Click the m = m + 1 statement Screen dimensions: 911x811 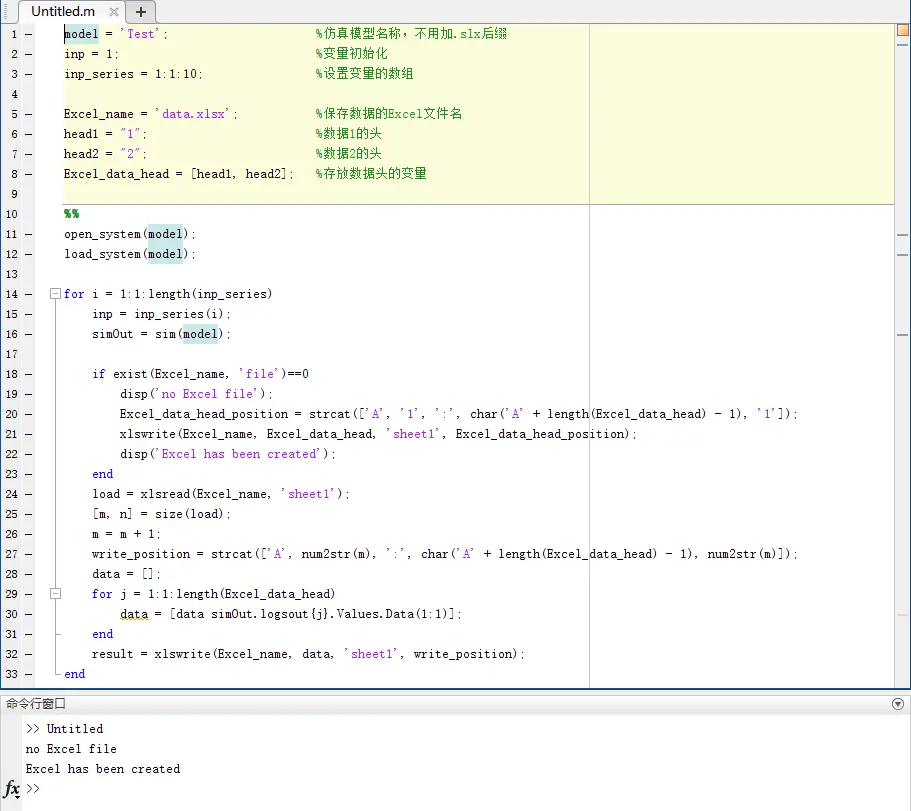(126, 534)
